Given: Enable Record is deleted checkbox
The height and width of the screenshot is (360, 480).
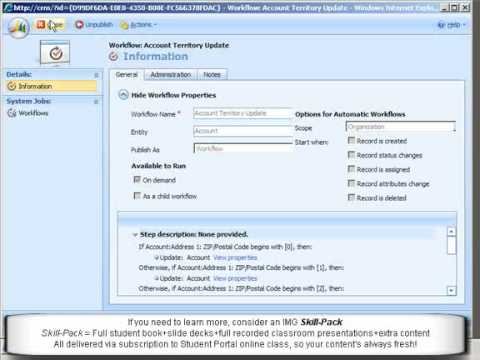Looking at the screenshot, I should 351,198.
